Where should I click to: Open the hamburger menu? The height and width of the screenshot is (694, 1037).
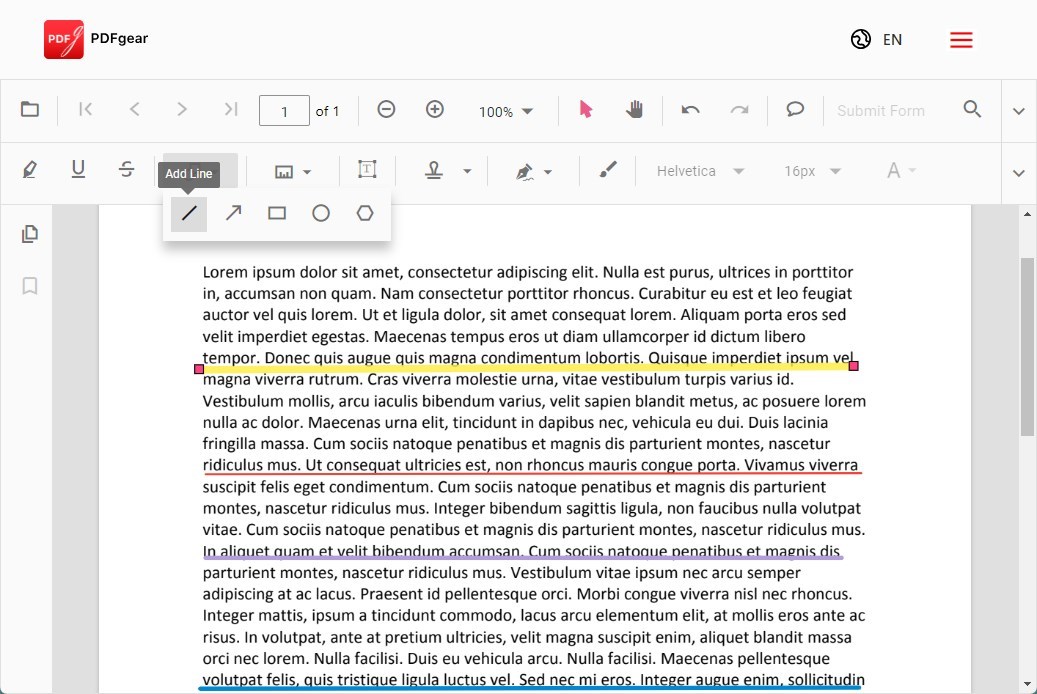[x=961, y=39]
